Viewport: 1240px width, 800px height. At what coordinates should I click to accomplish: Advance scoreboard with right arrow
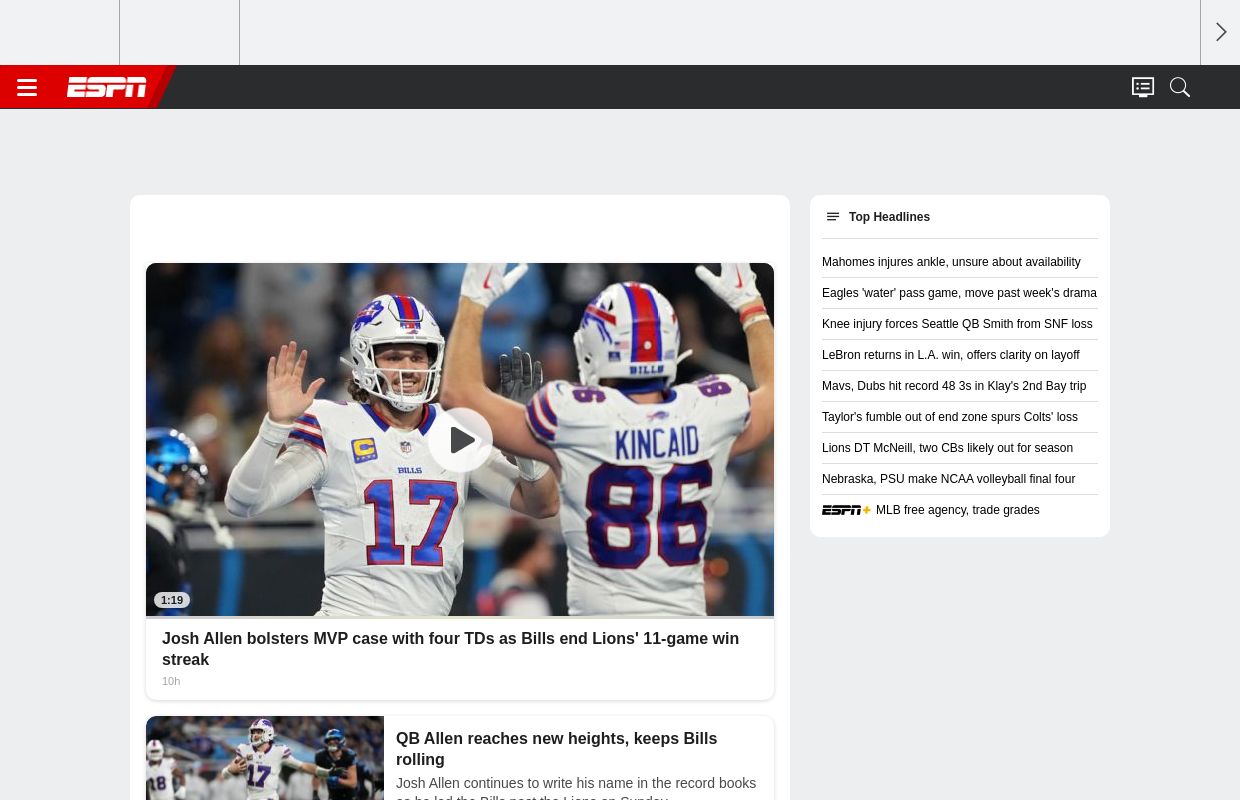1221,32
